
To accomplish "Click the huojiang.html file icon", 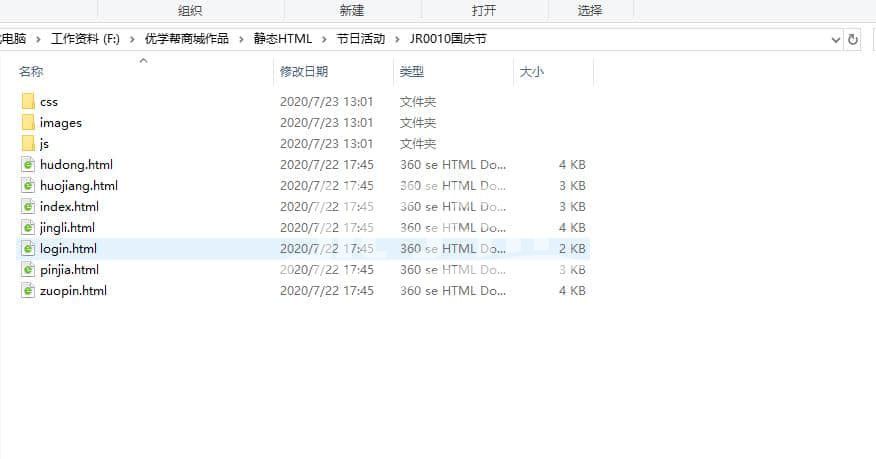I will pos(28,186).
